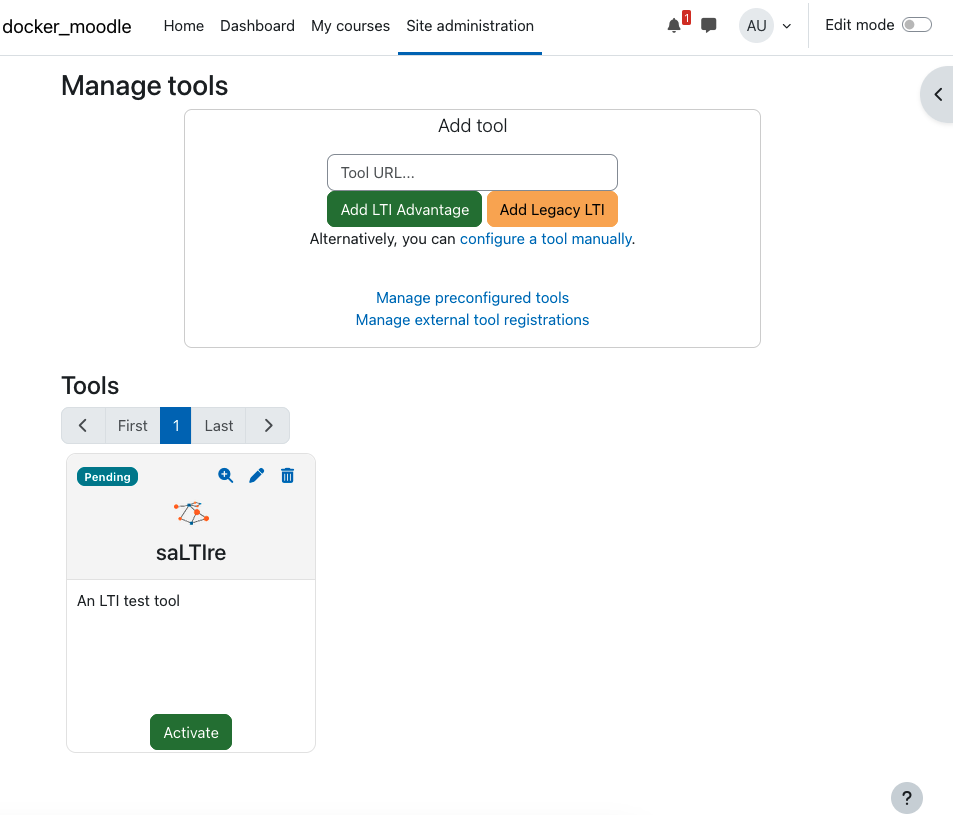
Task: Open the Home menu item
Action: click(x=184, y=26)
